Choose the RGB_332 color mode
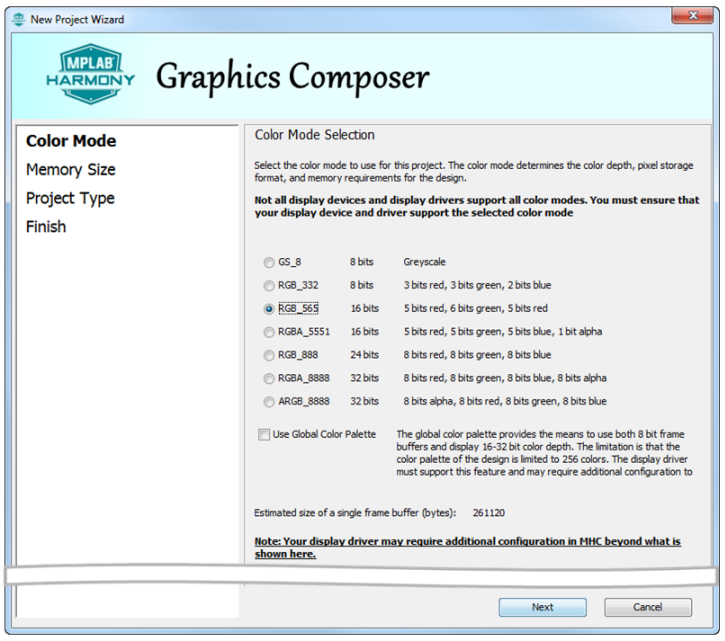This screenshot has height=641, width=725. click(269, 286)
